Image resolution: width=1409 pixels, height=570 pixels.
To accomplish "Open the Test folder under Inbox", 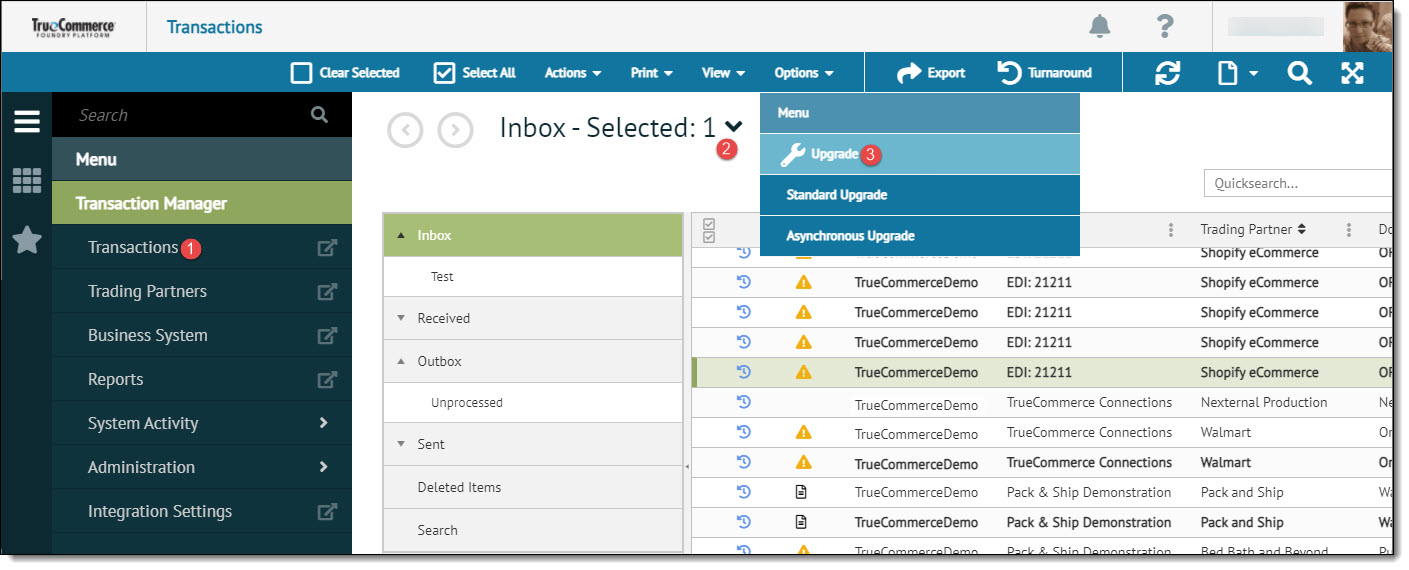I will click(533, 277).
